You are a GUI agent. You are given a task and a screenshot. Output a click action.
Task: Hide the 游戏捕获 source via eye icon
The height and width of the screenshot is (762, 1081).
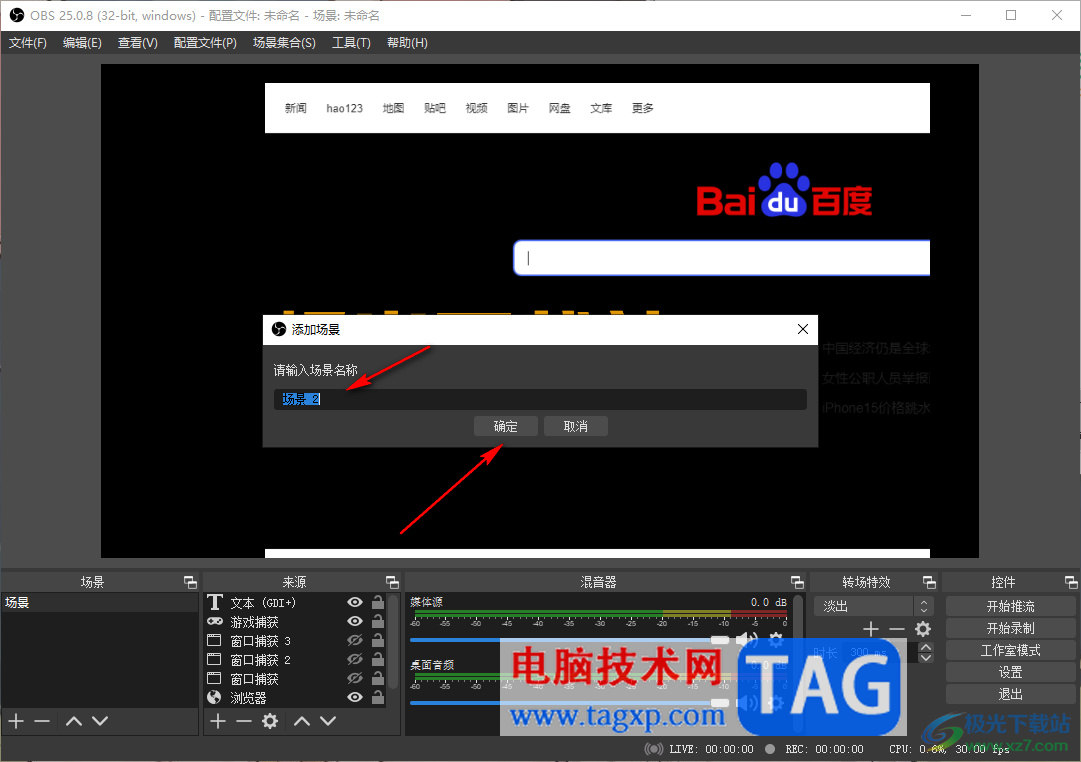(354, 621)
